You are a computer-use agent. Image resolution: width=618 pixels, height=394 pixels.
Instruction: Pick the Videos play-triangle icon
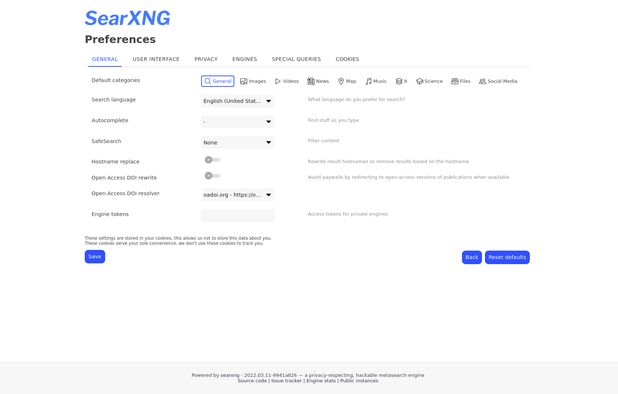click(x=278, y=81)
